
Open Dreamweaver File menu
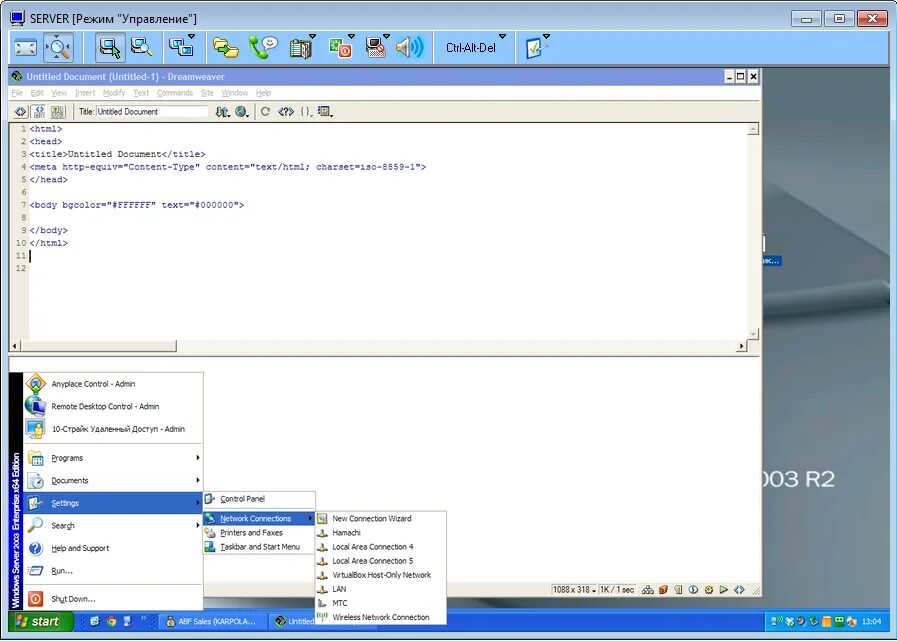(17, 93)
